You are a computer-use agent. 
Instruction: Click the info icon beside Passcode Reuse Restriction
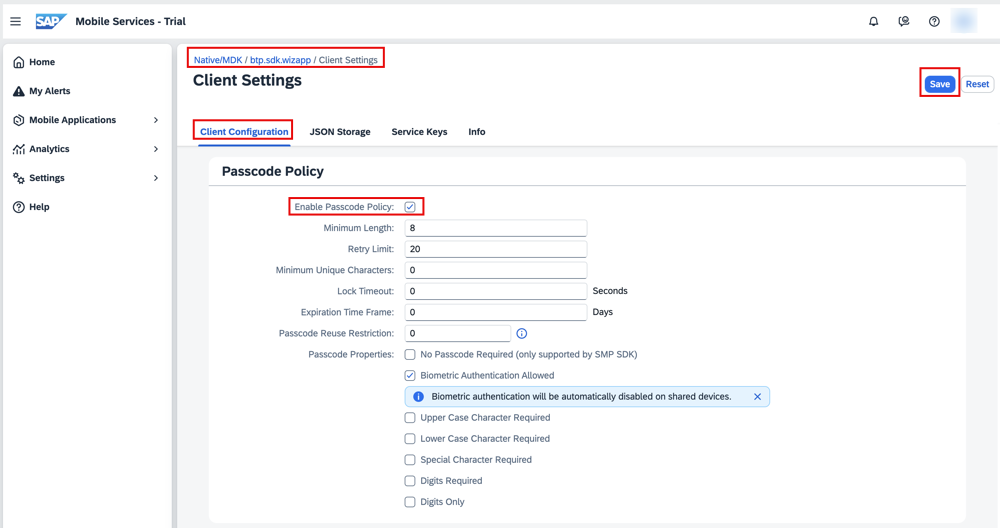click(x=522, y=334)
